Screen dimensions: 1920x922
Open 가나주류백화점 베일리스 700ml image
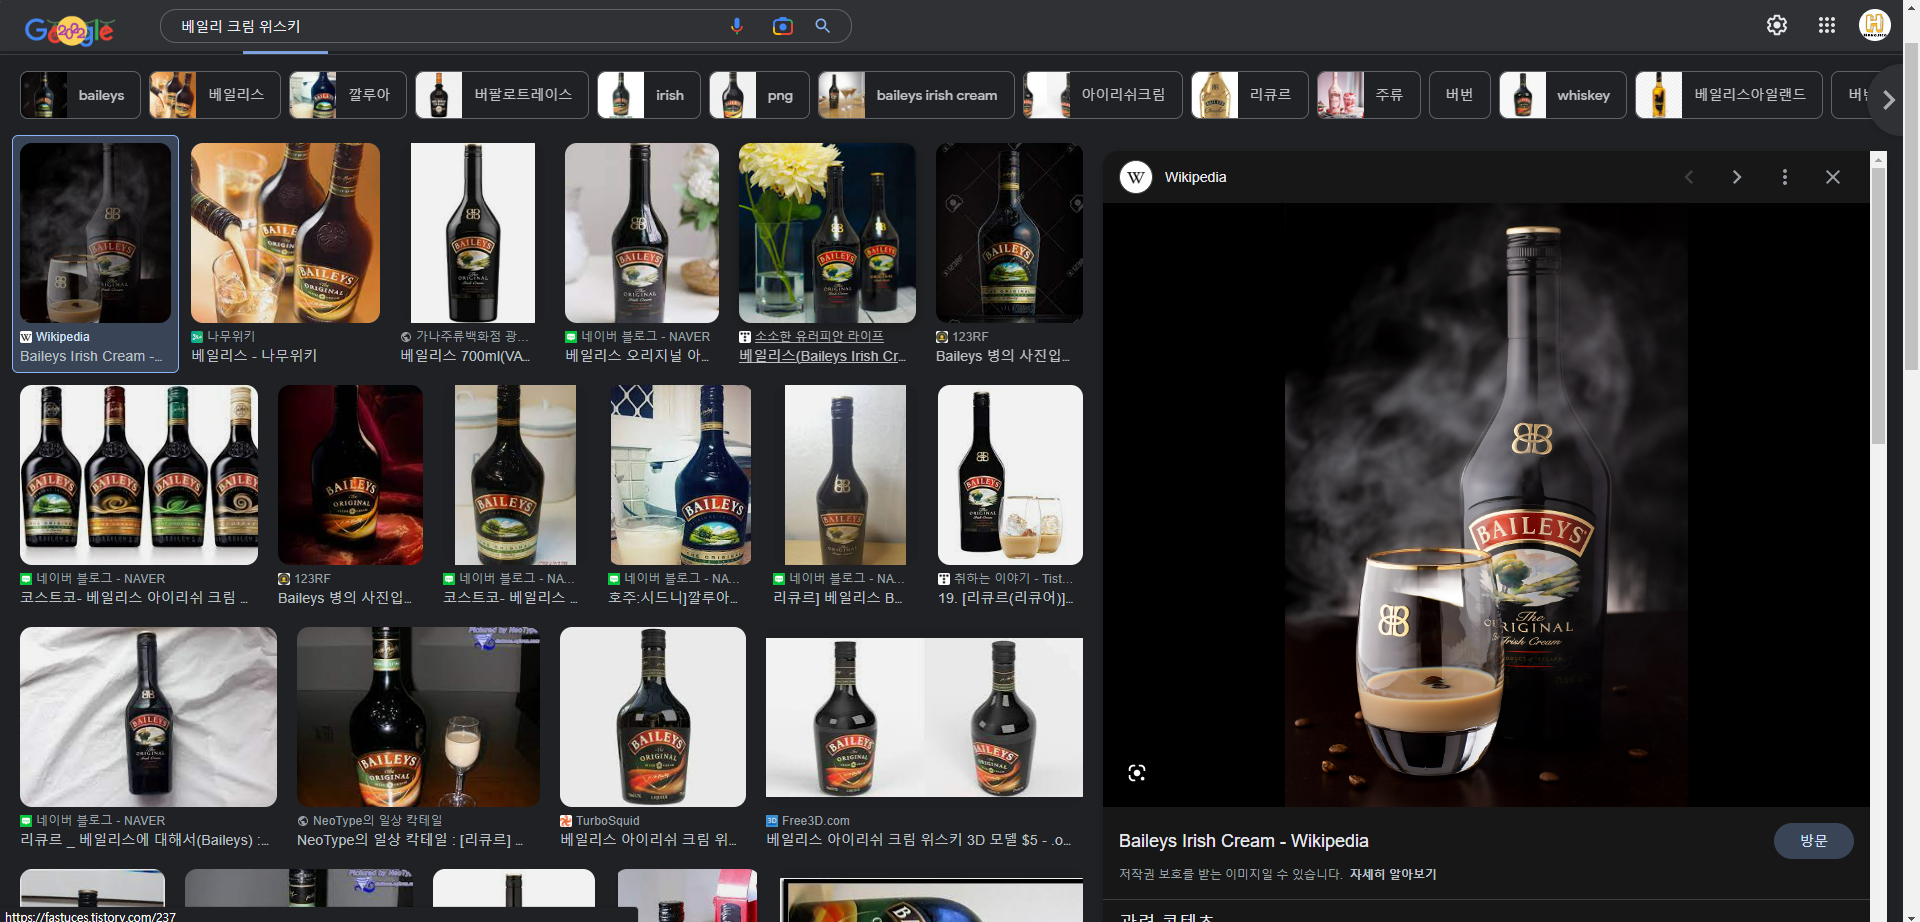[473, 233]
